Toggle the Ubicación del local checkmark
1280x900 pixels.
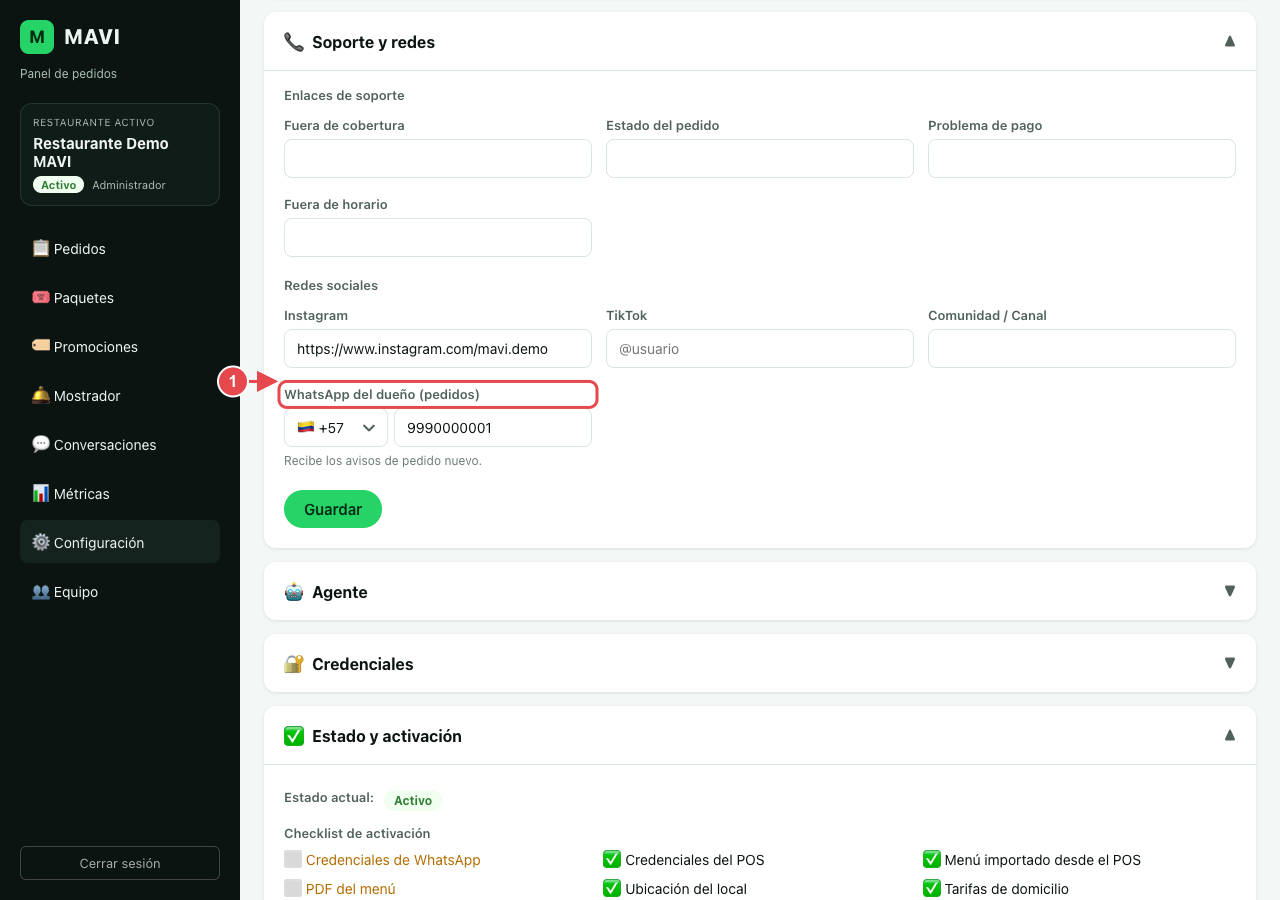612,888
